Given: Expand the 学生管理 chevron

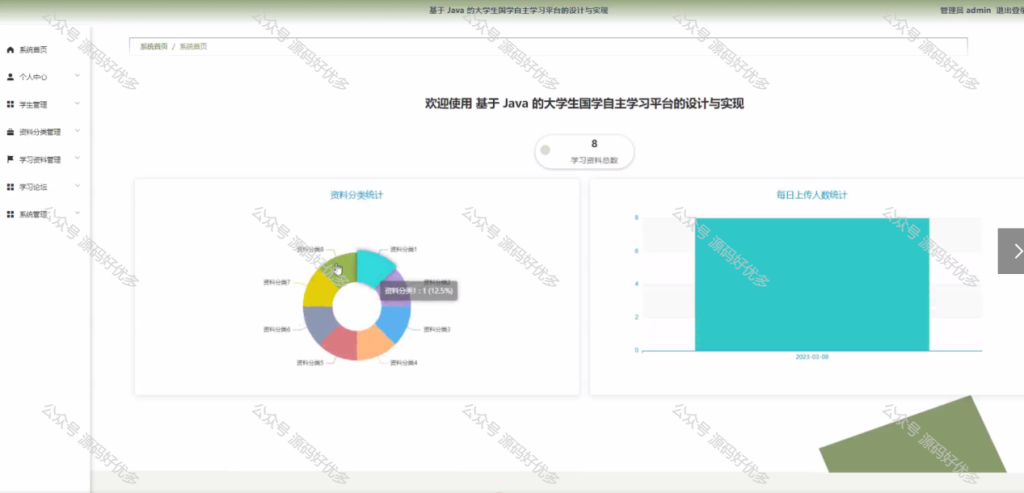Looking at the screenshot, I should (x=77, y=103).
